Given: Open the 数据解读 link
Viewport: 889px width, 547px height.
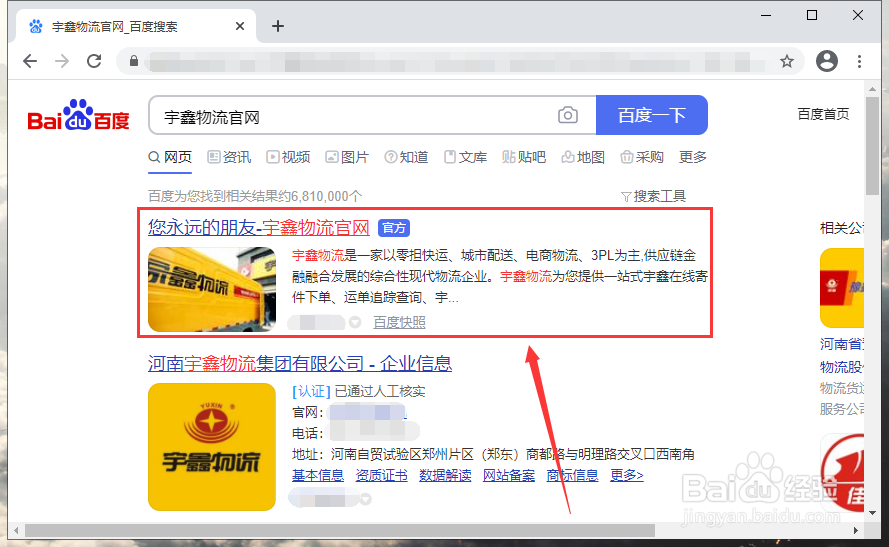Looking at the screenshot, I should click(x=445, y=475).
